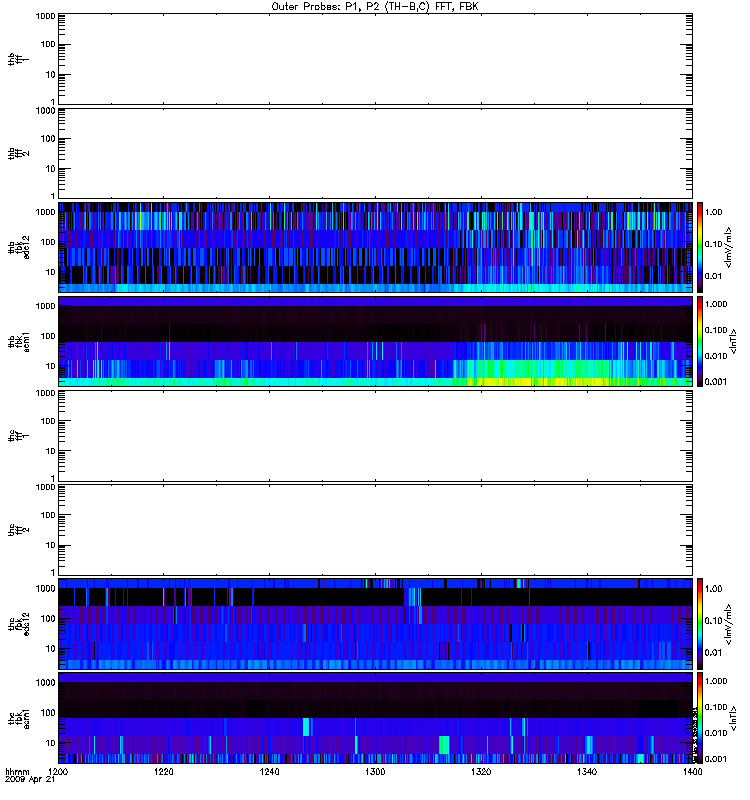This screenshot has height=800, width=750.
Task: Click the "thc fff 1" y-axis title
Action: coord(19,436)
